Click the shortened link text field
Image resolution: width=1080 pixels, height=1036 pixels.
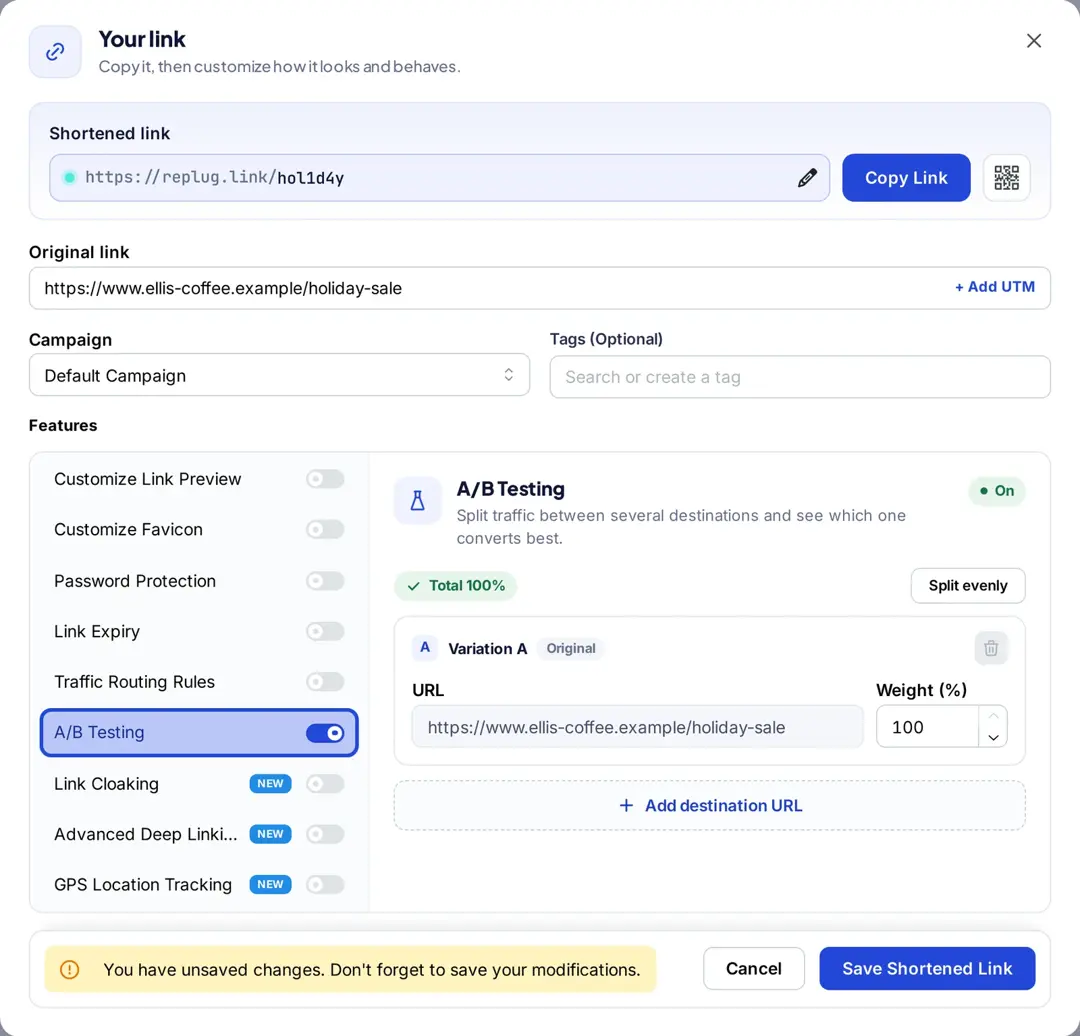439,178
